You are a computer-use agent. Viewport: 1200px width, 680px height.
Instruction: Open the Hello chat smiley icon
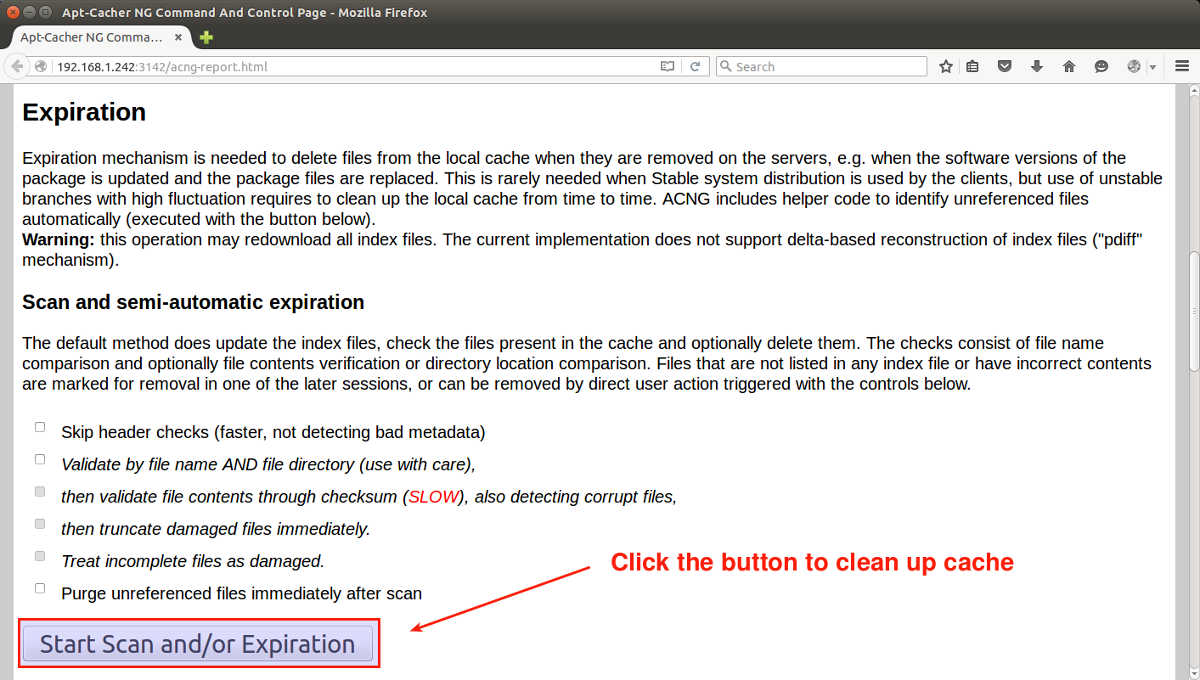pyautogui.click(x=1101, y=67)
